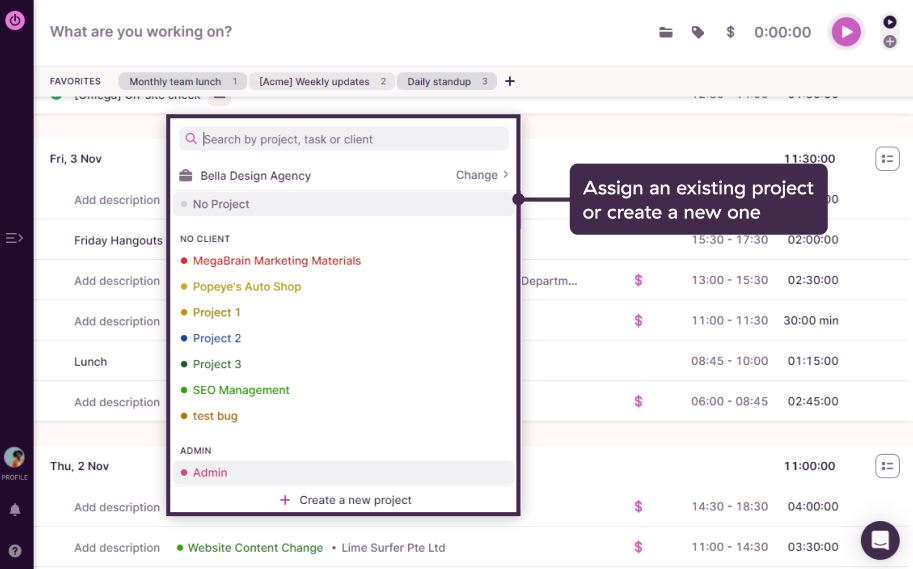Toggle bulk edit list for Fri, 3 Nov
This screenshot has height=569, width=913.
point(887,158)
